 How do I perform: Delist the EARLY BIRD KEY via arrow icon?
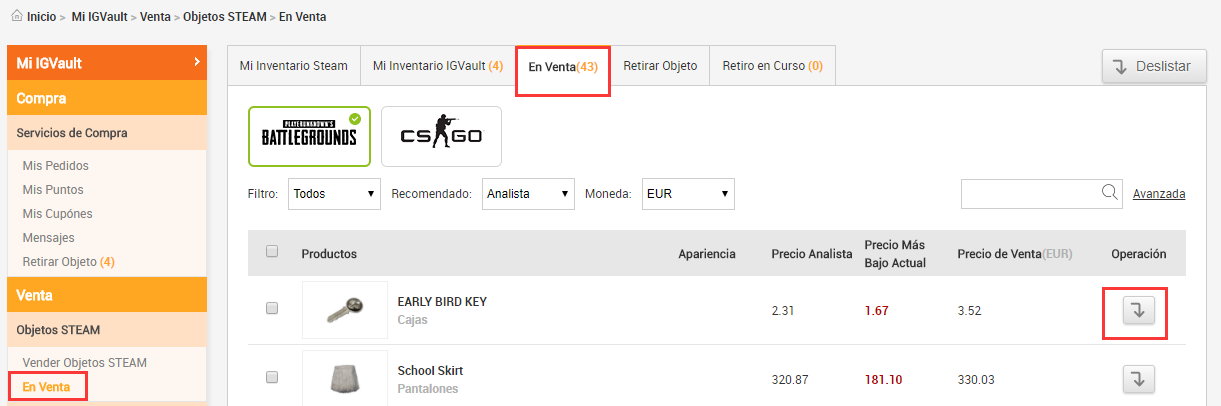click(x=1138, y=311)
